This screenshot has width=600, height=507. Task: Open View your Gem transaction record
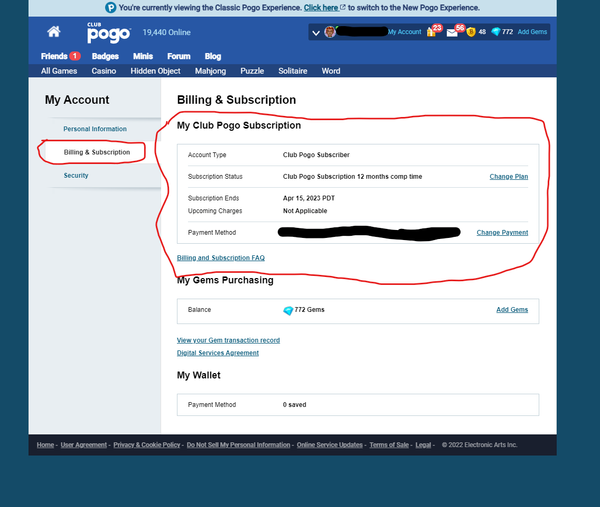click(x=228, y=340)
